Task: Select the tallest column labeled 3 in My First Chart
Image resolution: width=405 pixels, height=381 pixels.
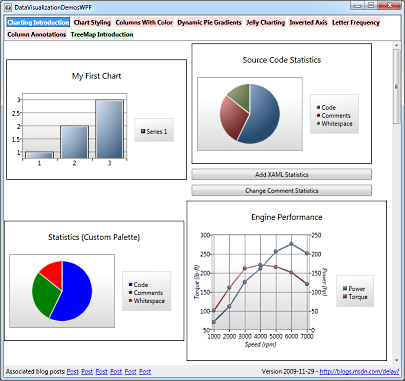Action: pos(109,129)
